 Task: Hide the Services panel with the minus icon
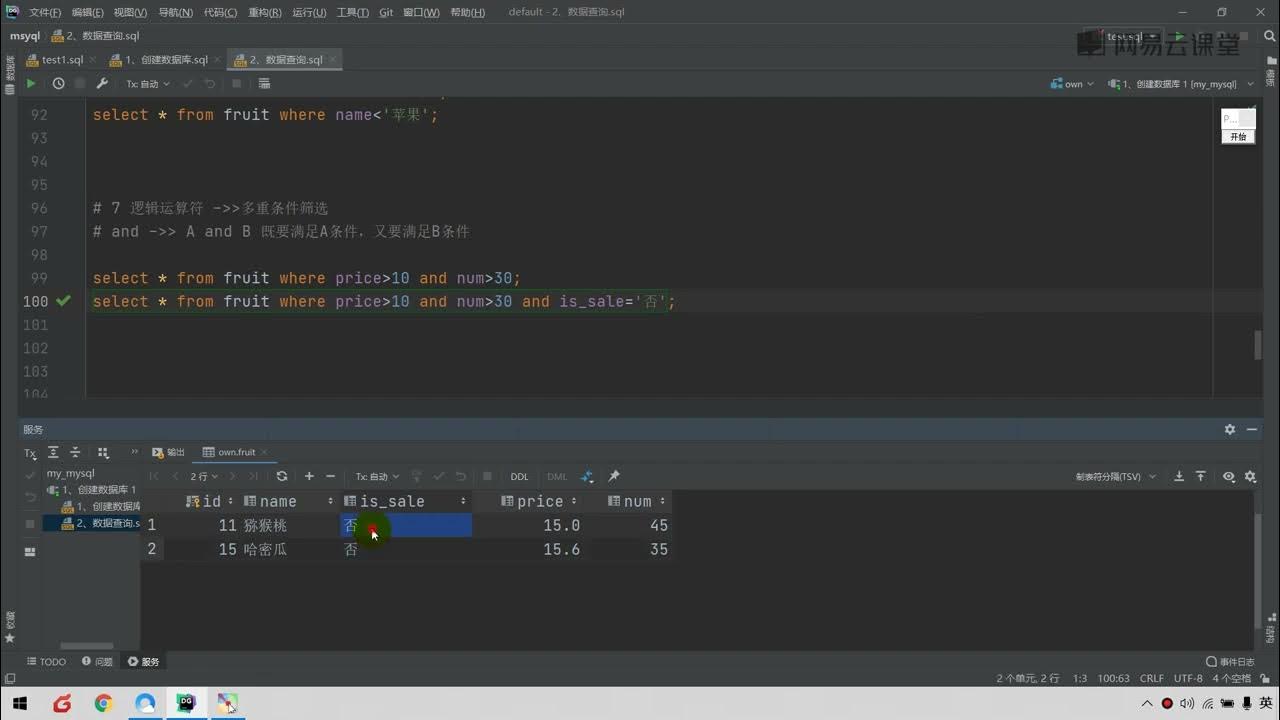point(1253,429)
